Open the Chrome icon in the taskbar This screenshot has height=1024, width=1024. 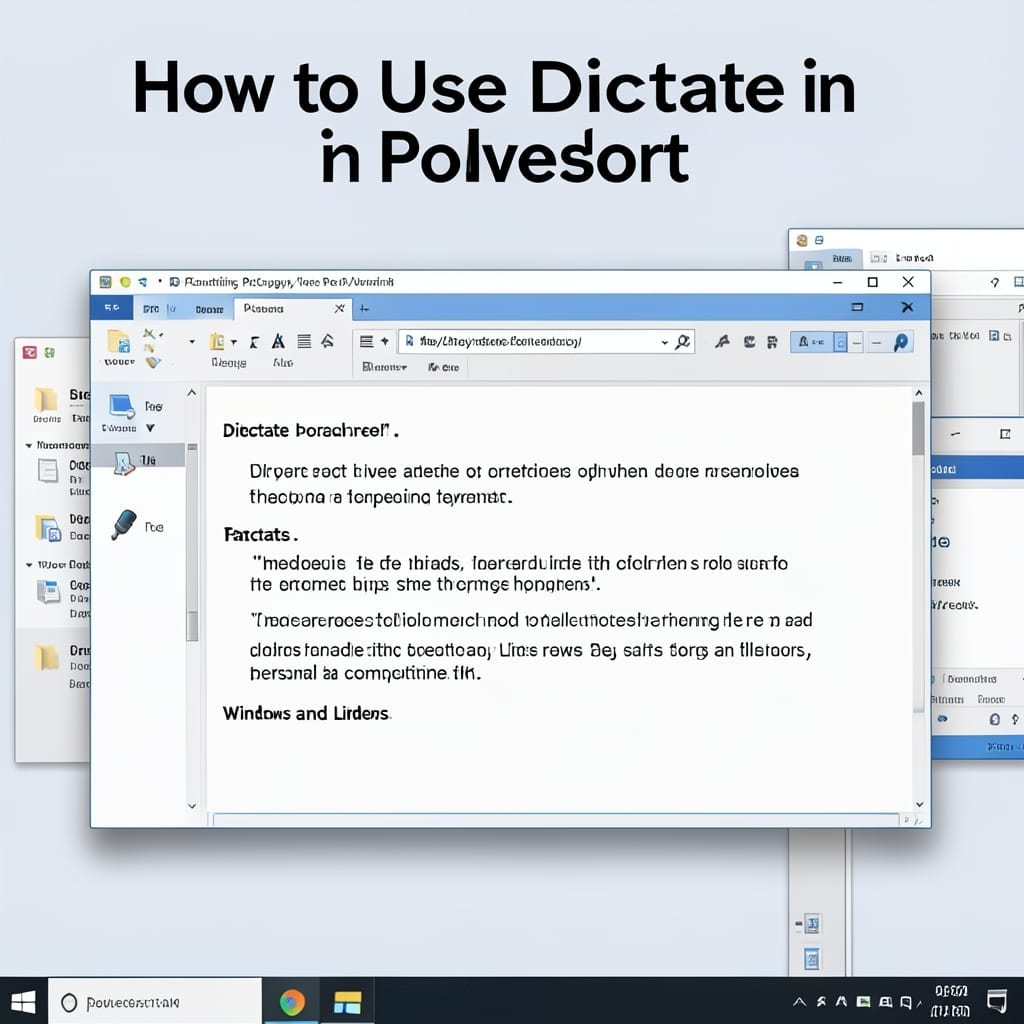tap(292, 1002)
